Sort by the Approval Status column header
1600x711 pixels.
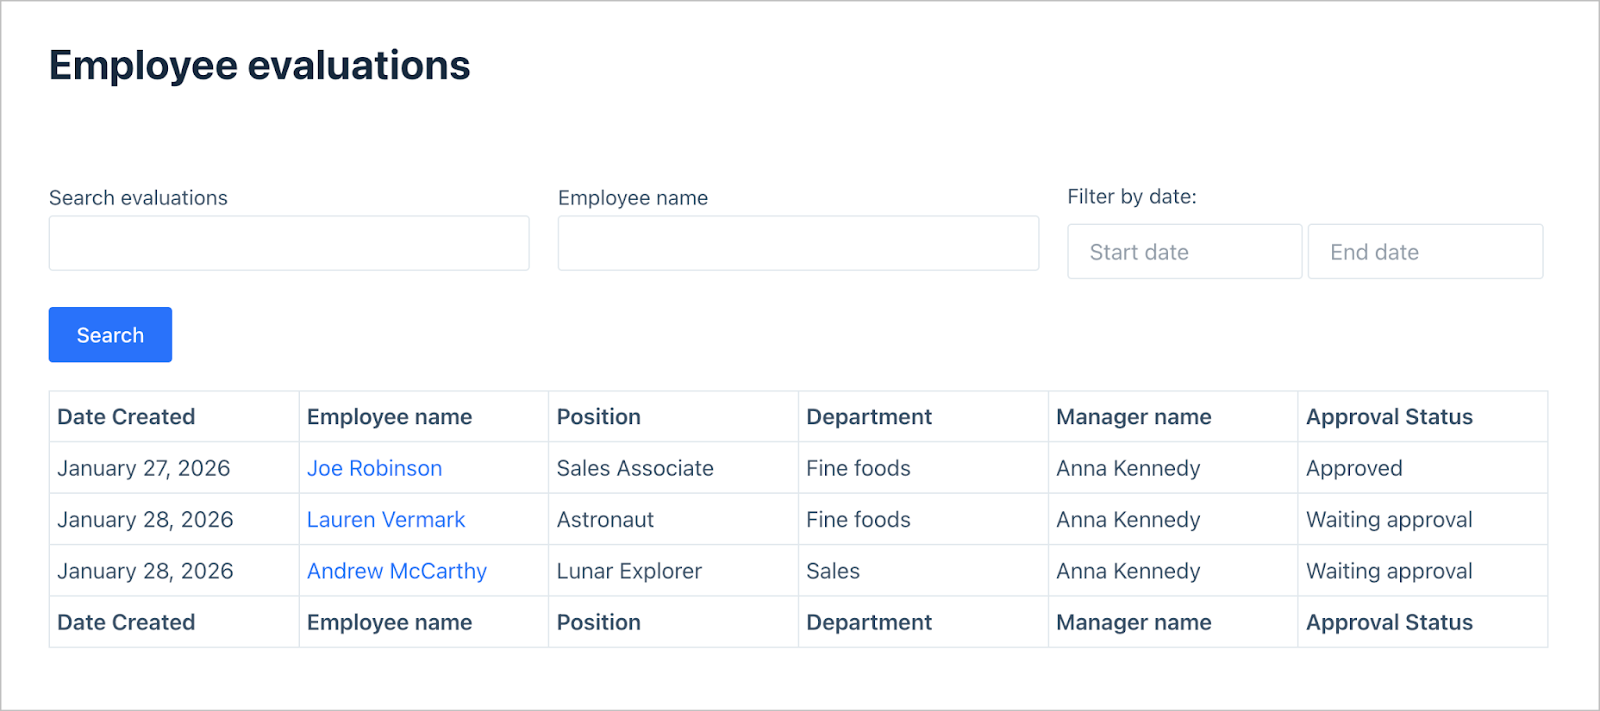1389,416
